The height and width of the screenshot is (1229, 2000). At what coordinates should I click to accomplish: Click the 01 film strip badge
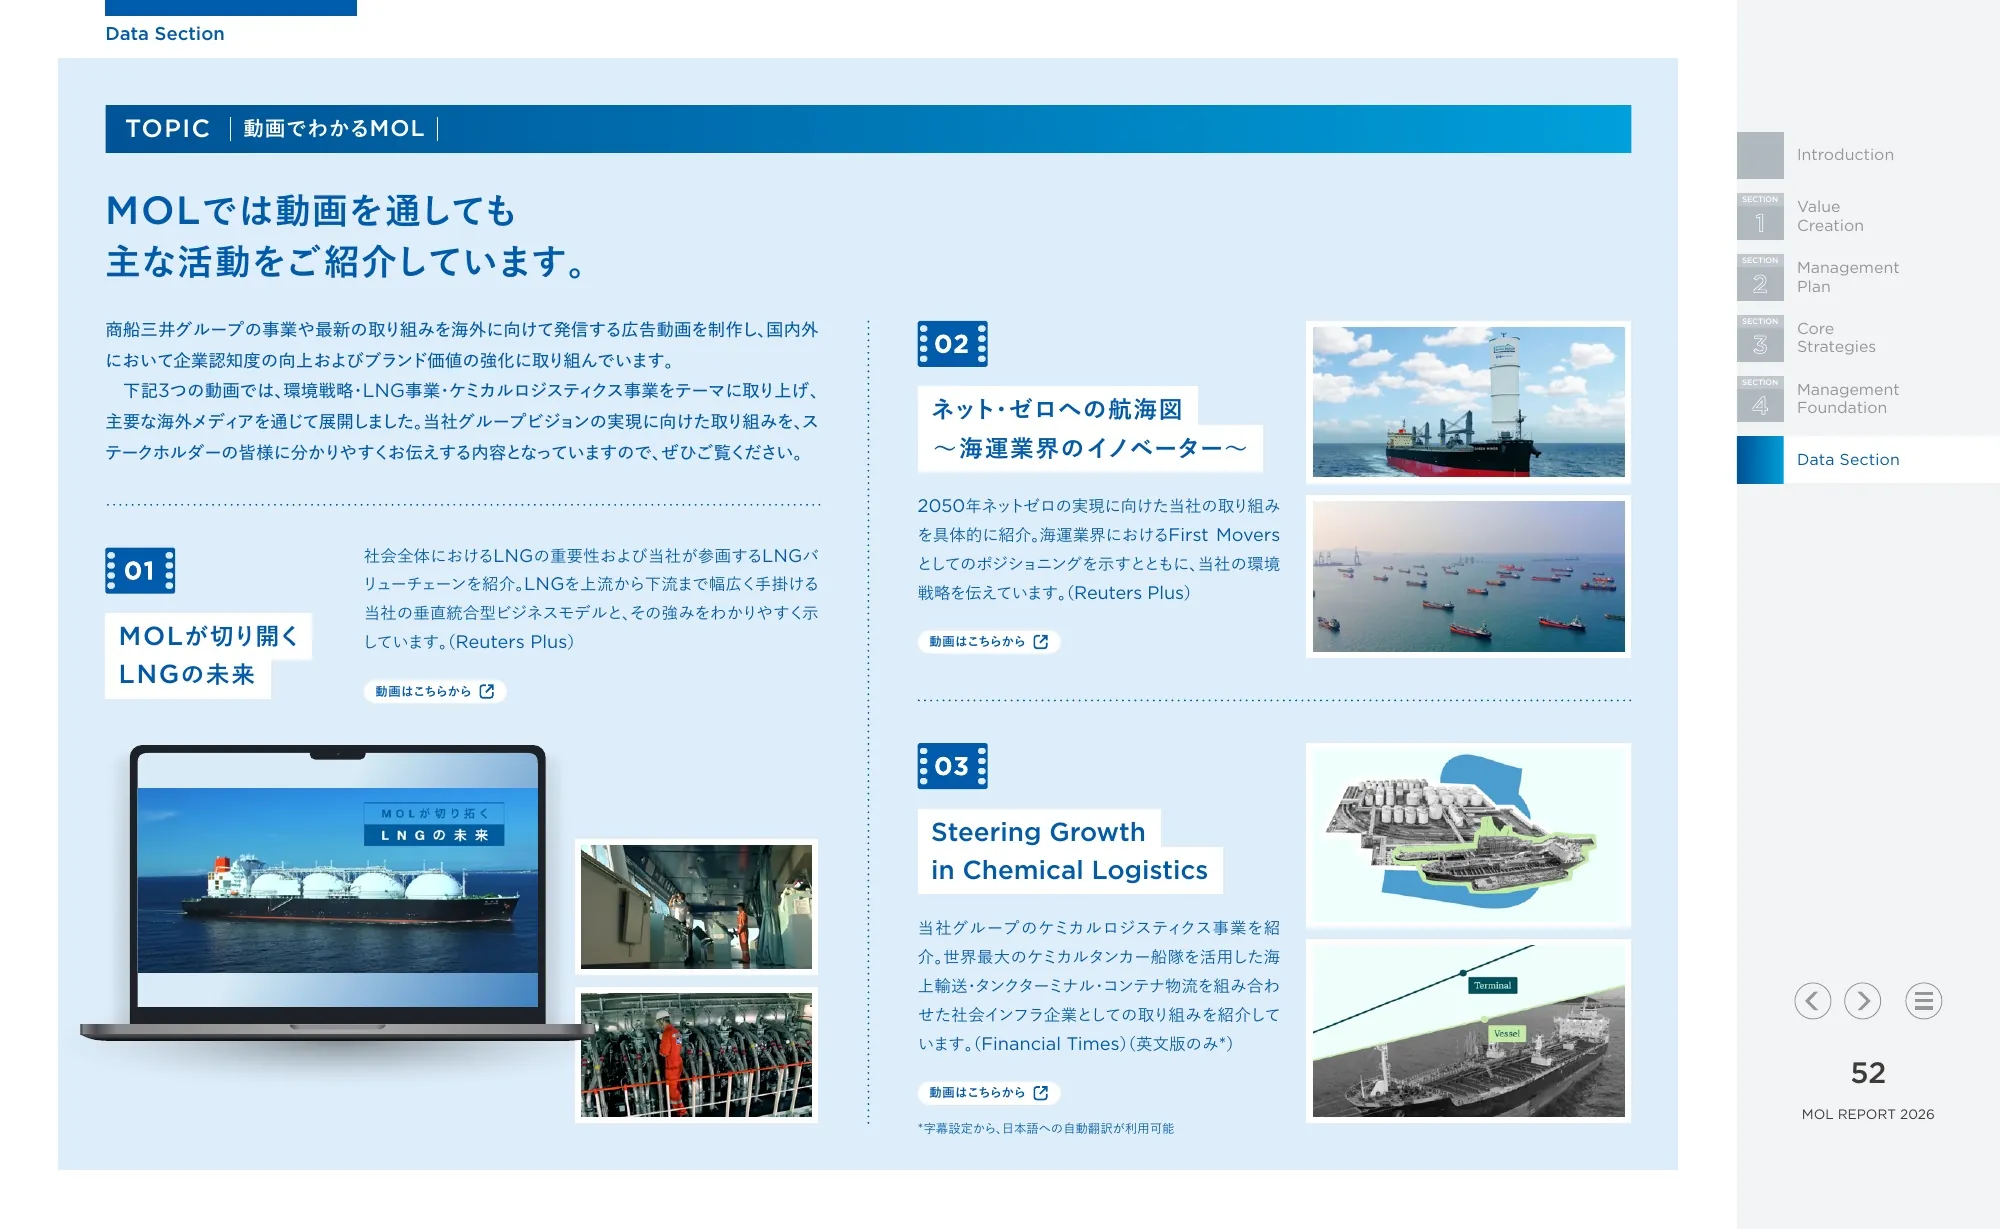tap(140, 571)
